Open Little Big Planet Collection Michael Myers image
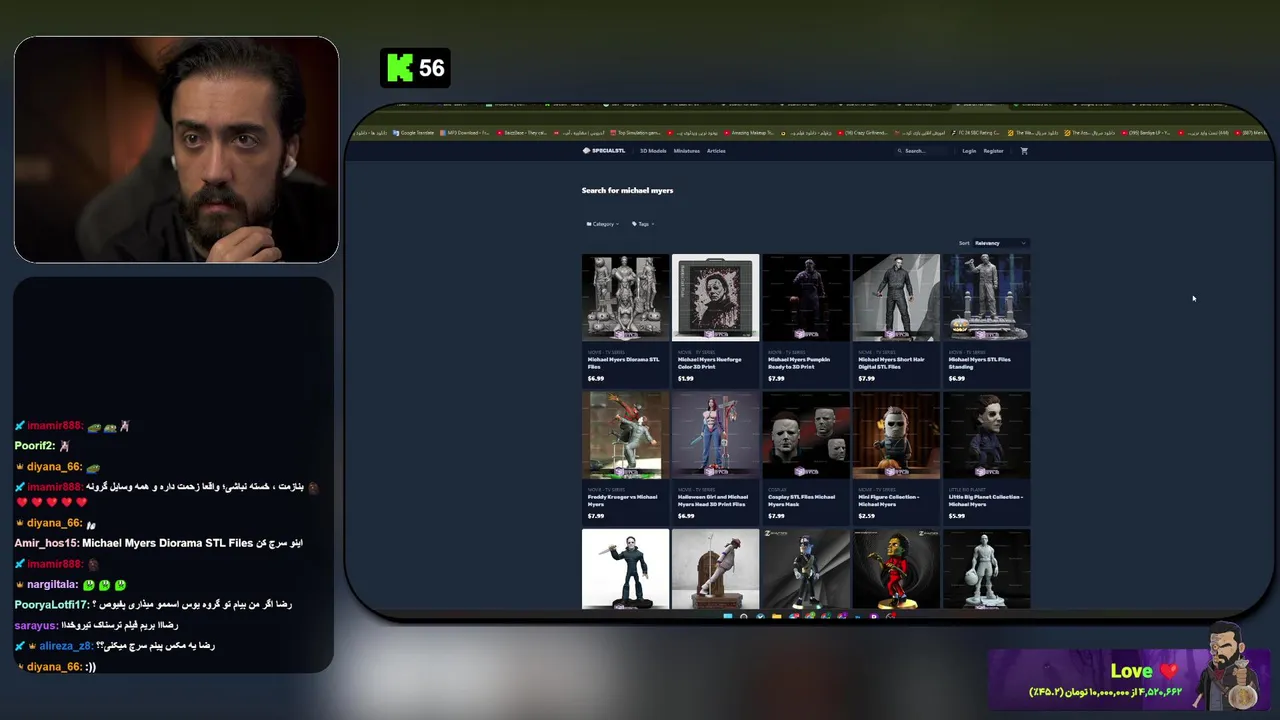 (986, 435)
